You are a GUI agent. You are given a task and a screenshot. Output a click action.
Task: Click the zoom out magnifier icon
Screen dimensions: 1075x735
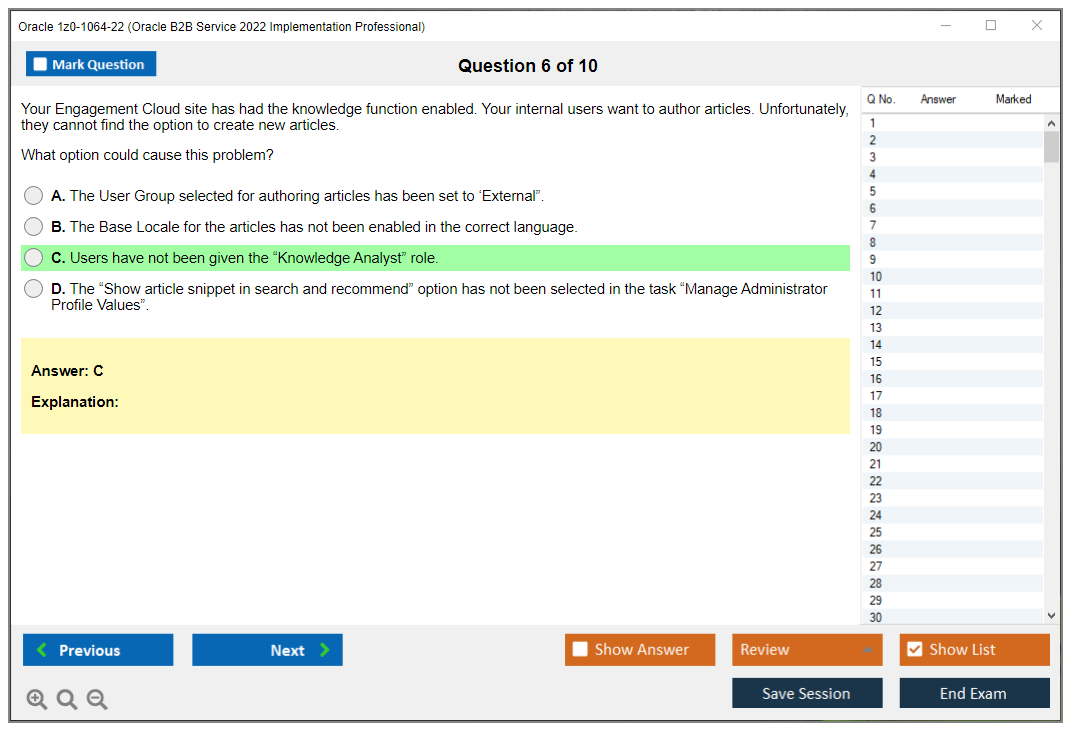tap(97, 700)
